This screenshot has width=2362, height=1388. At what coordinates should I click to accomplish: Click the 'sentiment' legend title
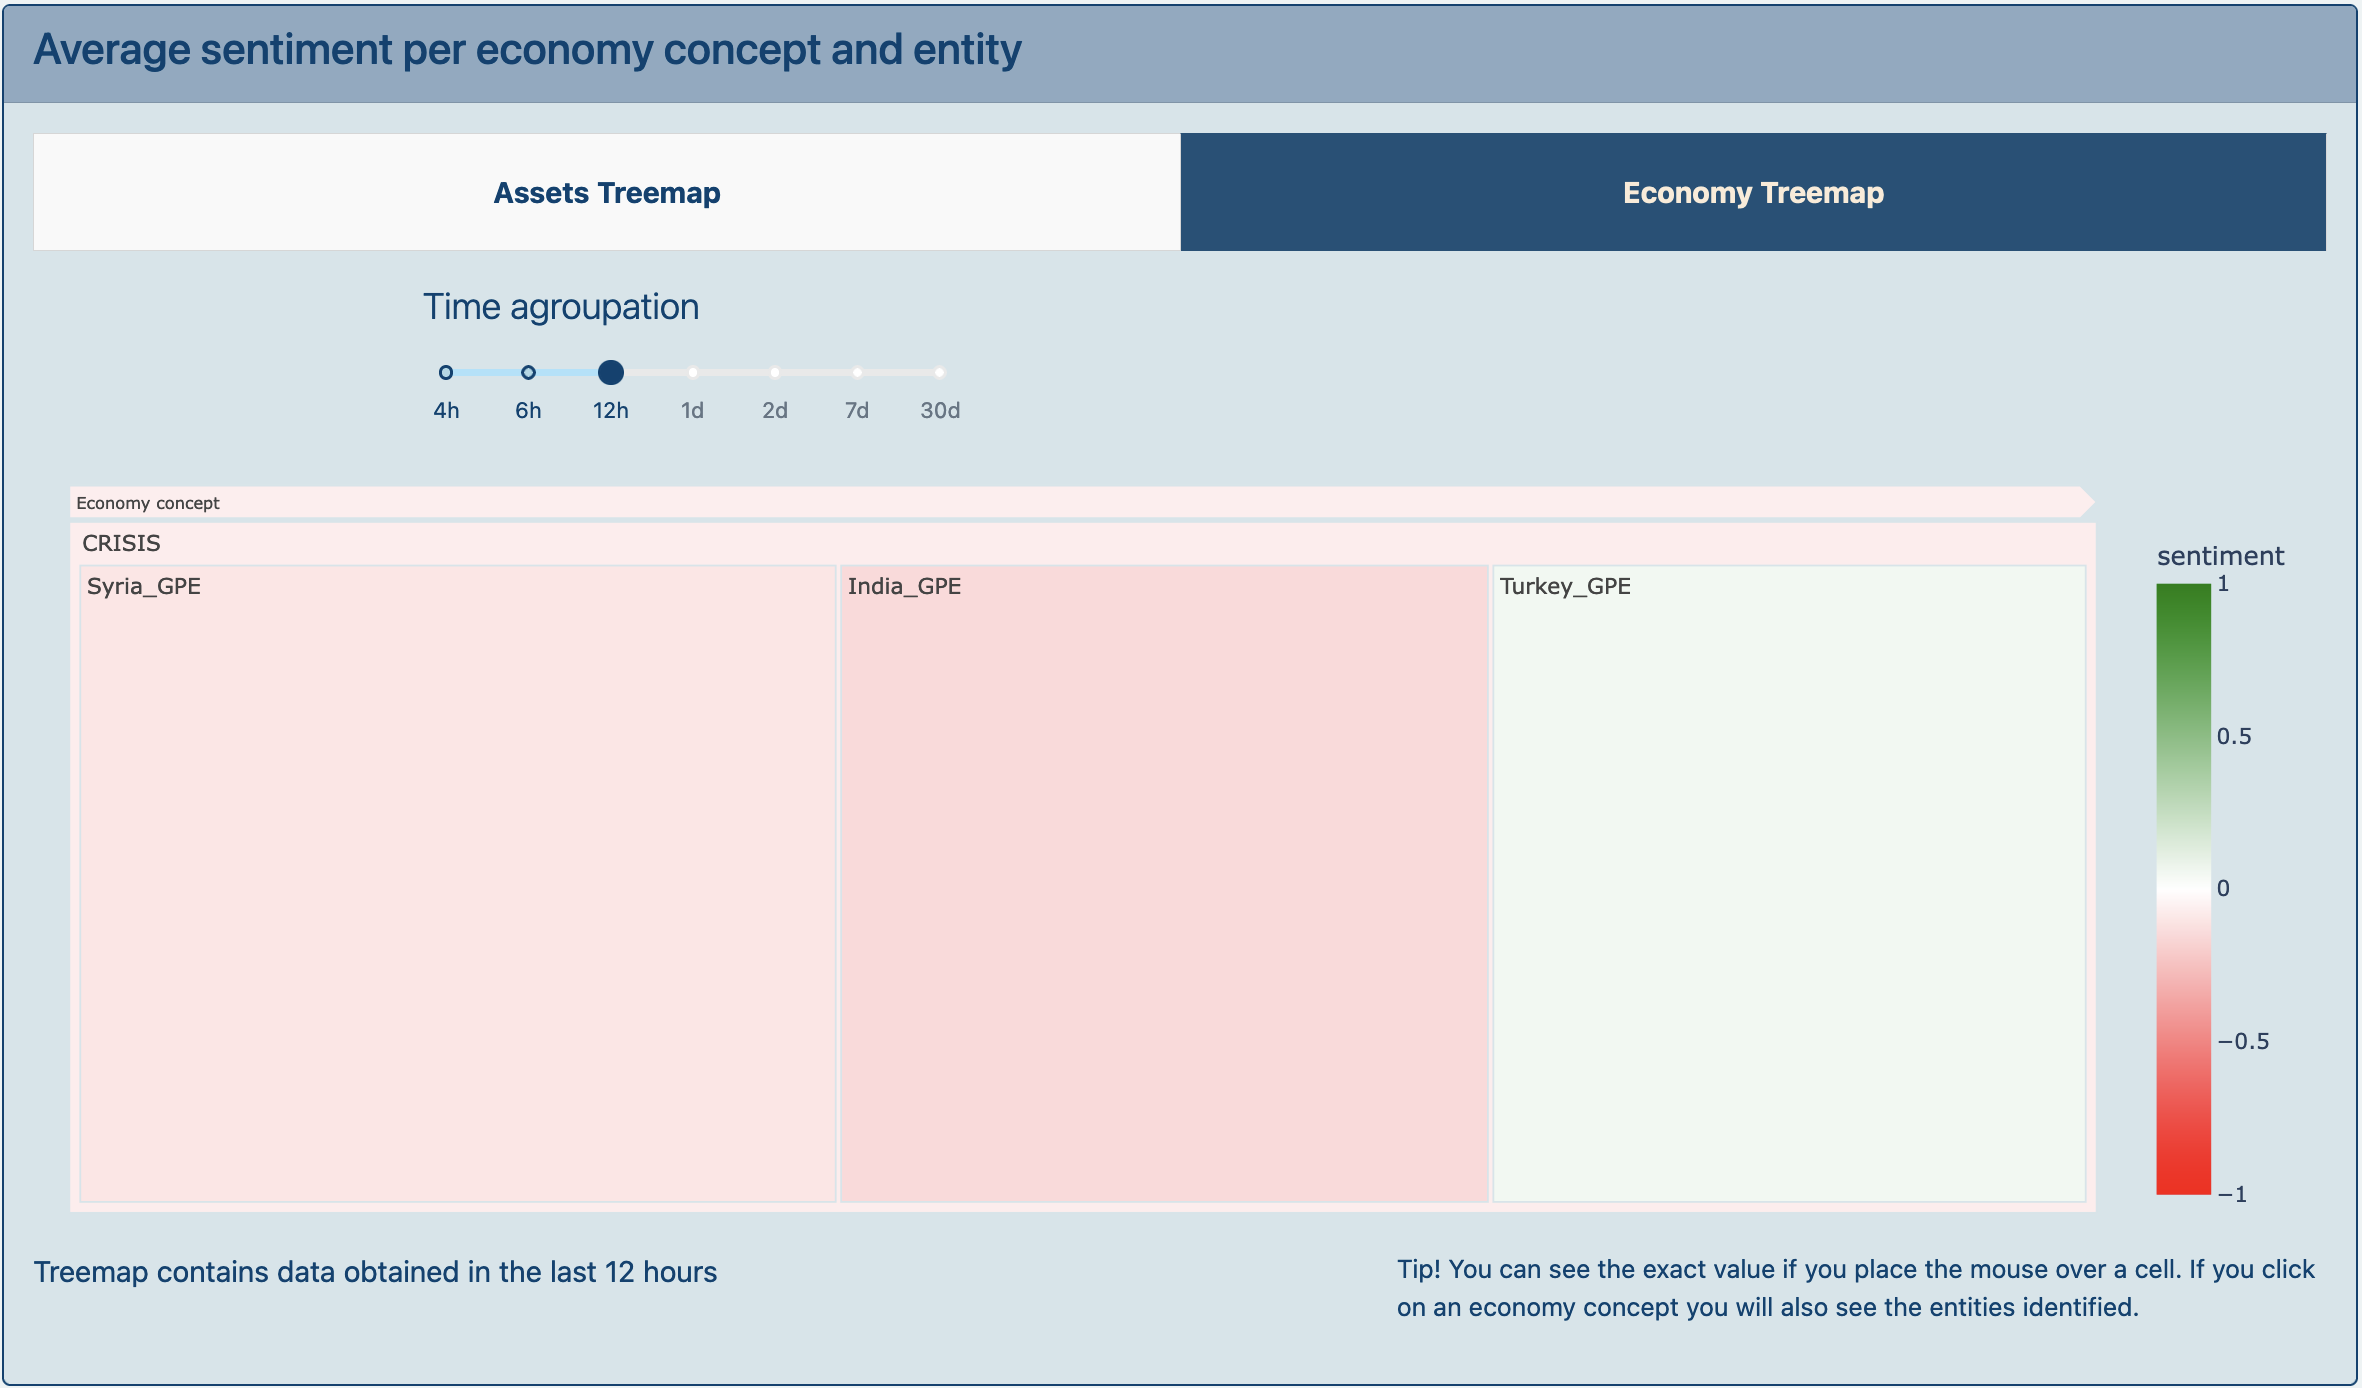tap(2220, 556)
